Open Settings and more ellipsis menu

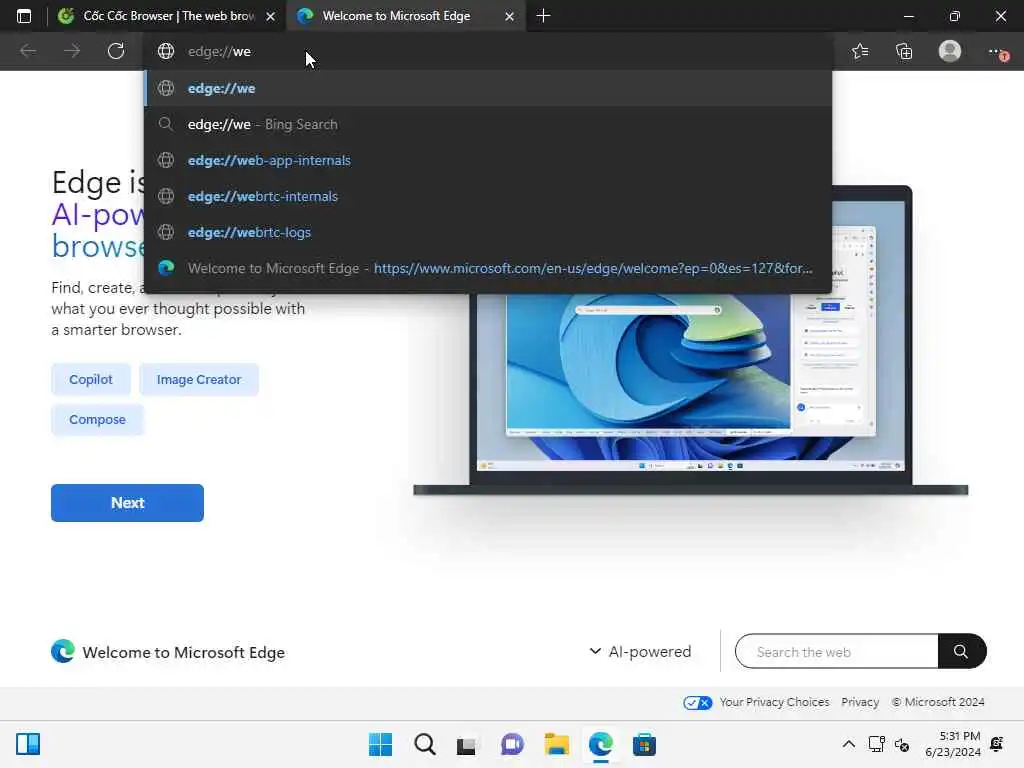[997, 52]
